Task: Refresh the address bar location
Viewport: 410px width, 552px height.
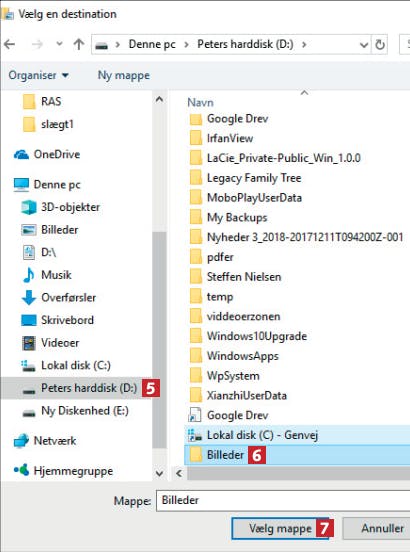Action: 380,45
